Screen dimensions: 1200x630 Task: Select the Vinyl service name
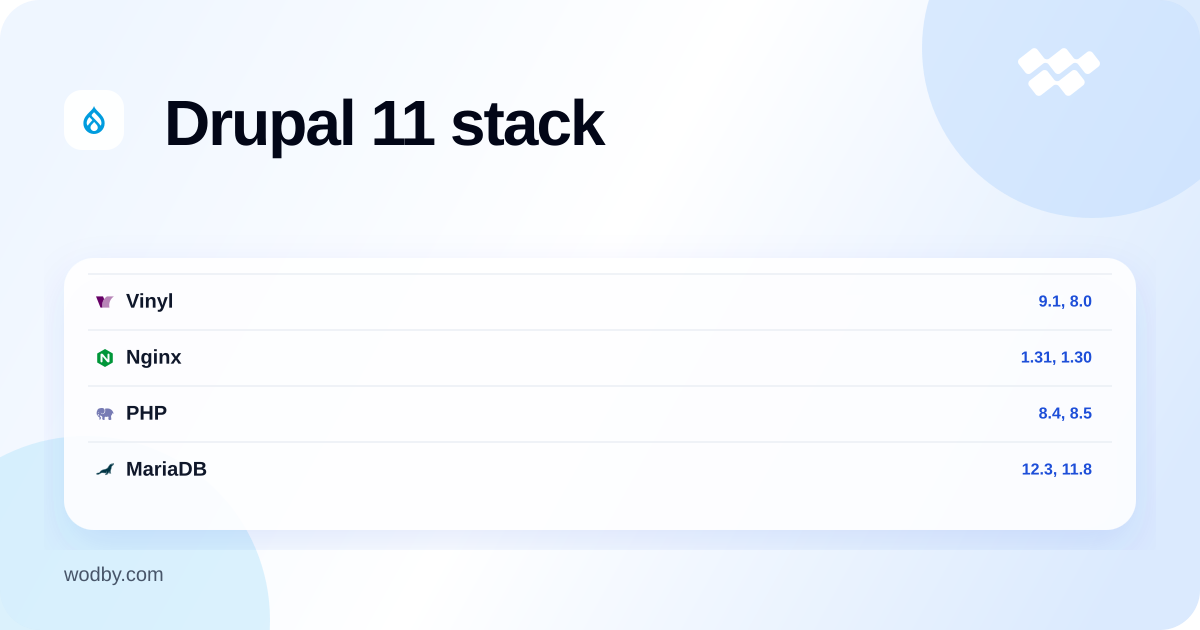(x=149, y=301)
